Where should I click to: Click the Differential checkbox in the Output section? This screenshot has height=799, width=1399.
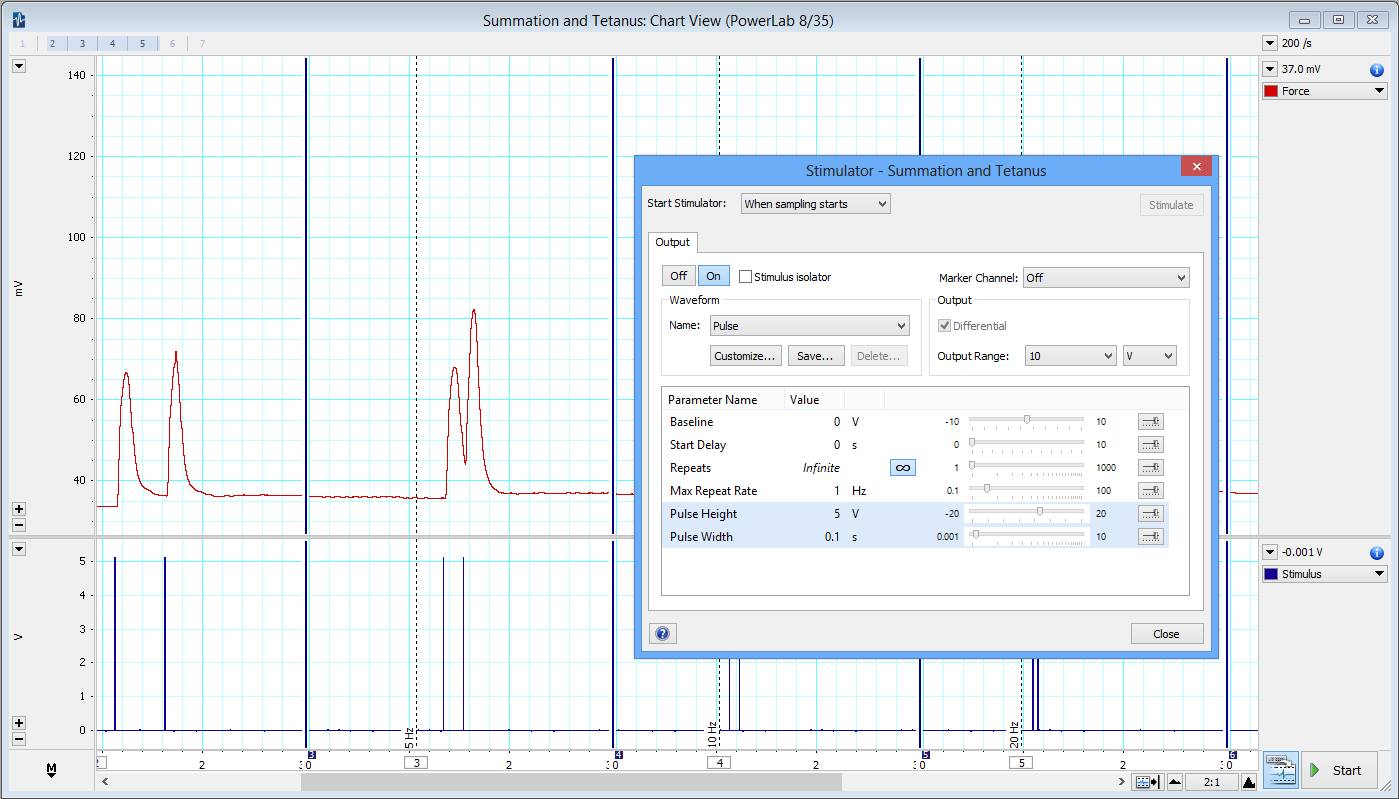[945, 325]
